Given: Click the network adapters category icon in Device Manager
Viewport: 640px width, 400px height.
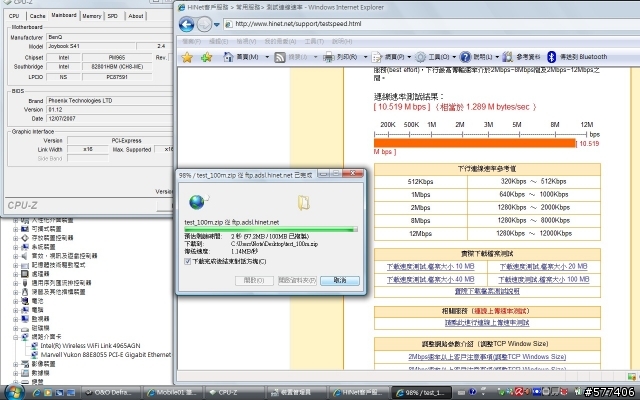Looking at the screenshot, I should click(24, 337).
